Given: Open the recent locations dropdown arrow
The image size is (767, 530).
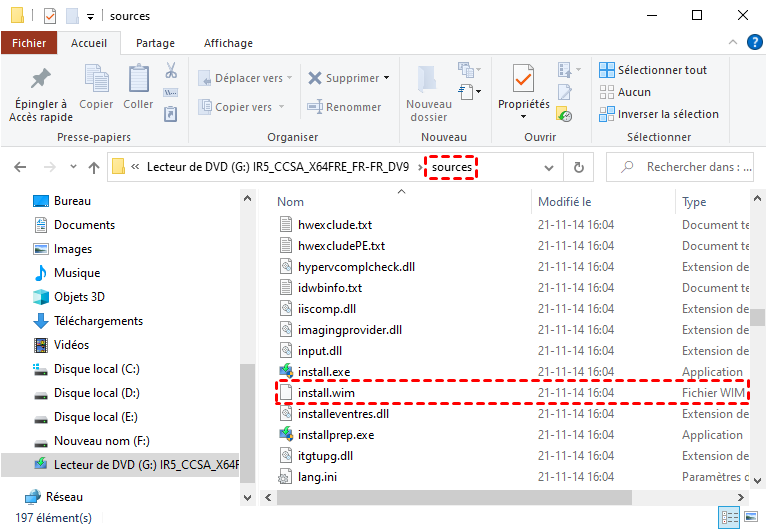Looking at the screenshot, I should click(x=73, y=167).
